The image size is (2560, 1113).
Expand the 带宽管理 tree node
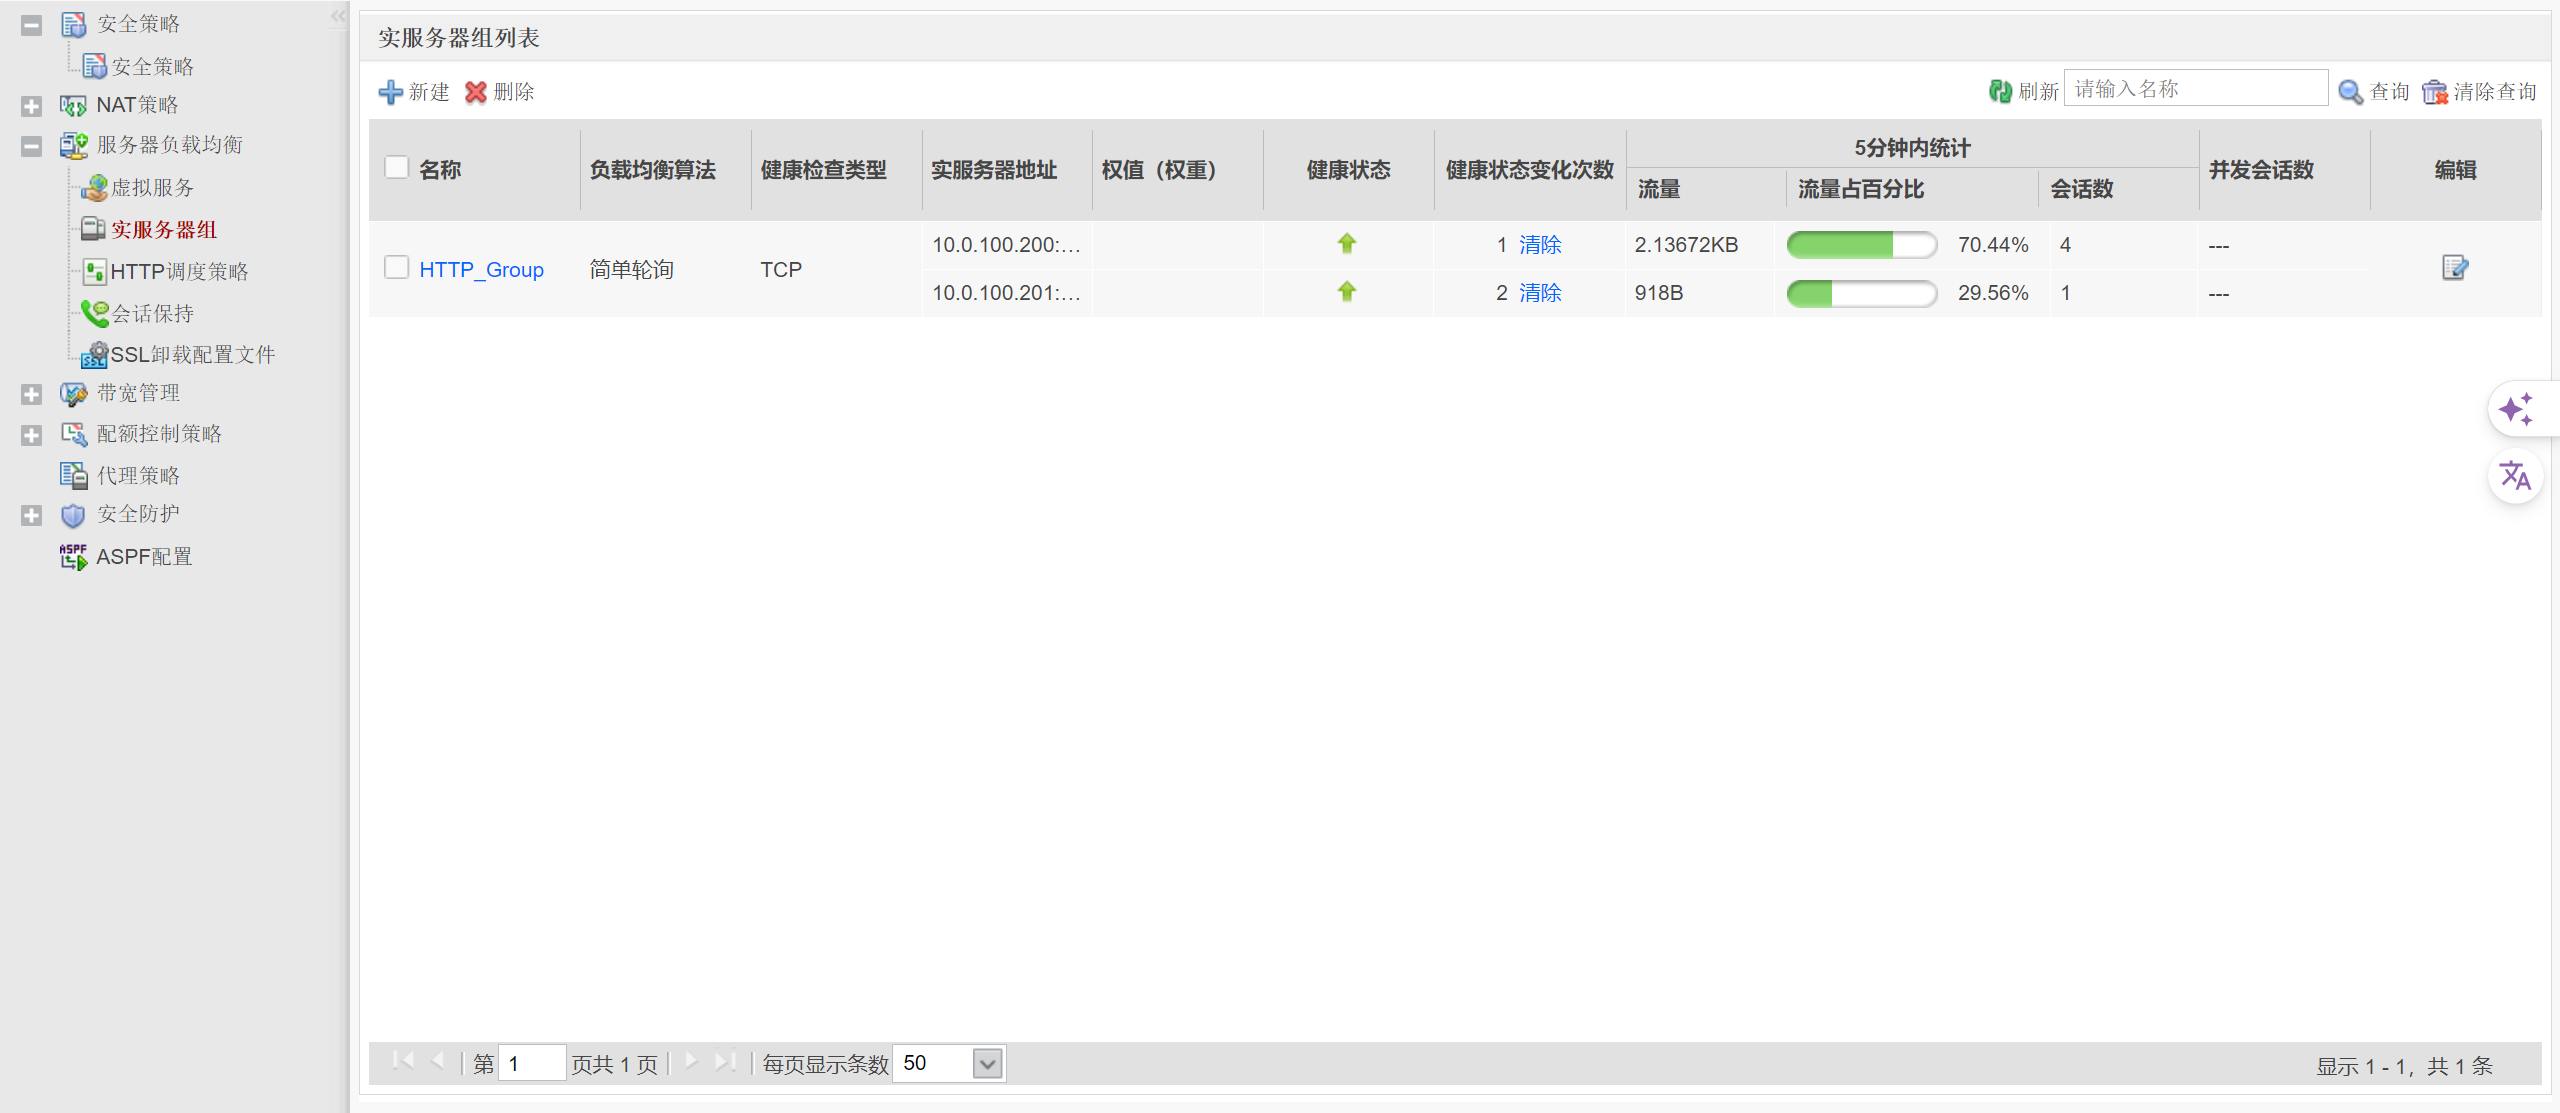coord(31,394)
